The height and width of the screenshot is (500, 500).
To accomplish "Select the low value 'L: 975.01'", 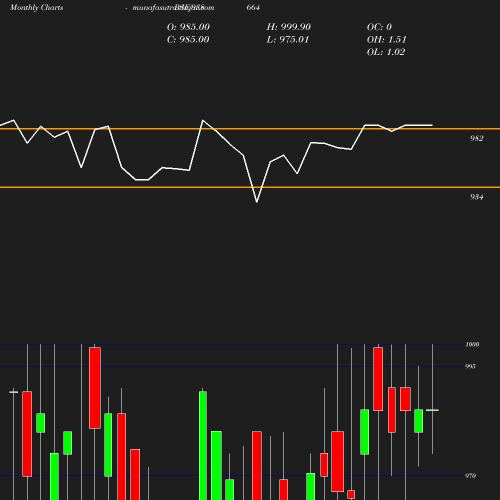I will [x=288, y=40].
